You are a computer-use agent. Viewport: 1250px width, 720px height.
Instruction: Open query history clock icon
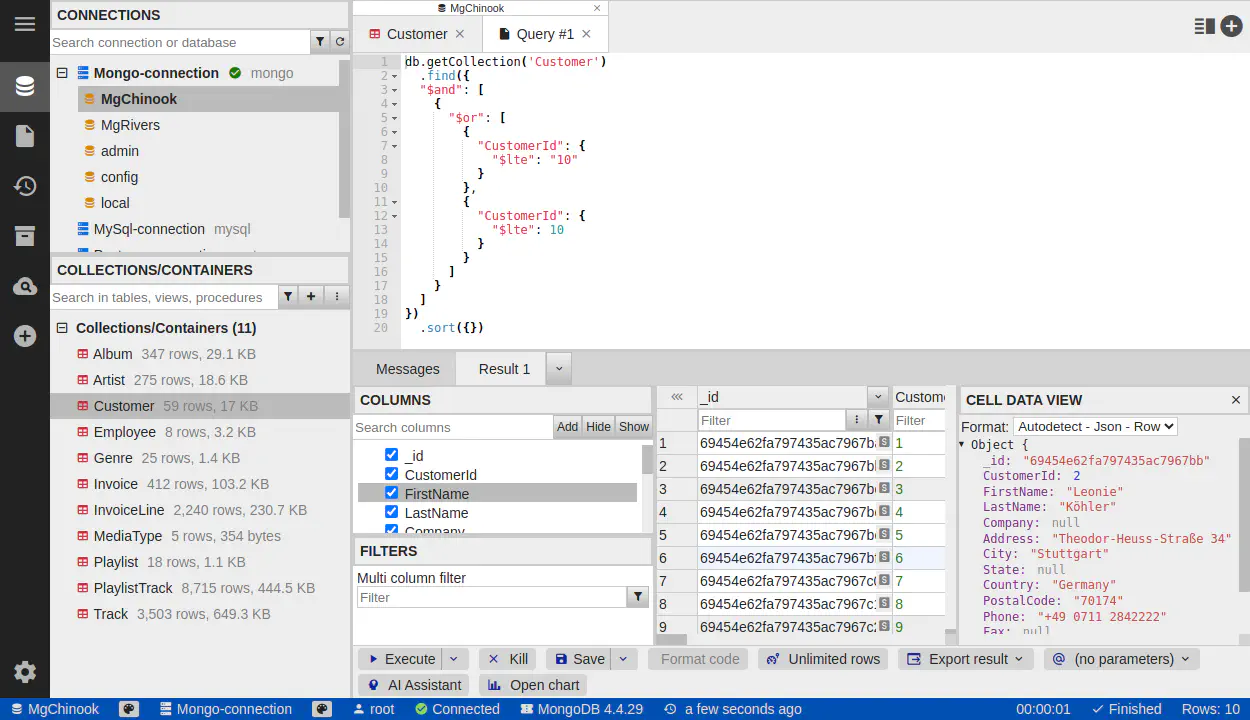(x=25, y=186)
